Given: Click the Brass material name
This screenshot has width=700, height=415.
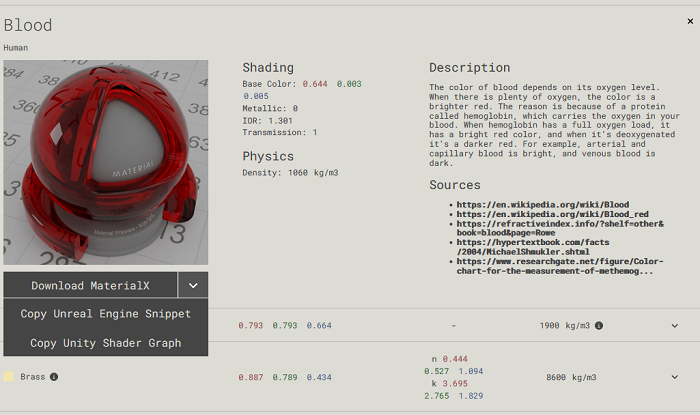Looking at the screenshot, I should point(33,377).
